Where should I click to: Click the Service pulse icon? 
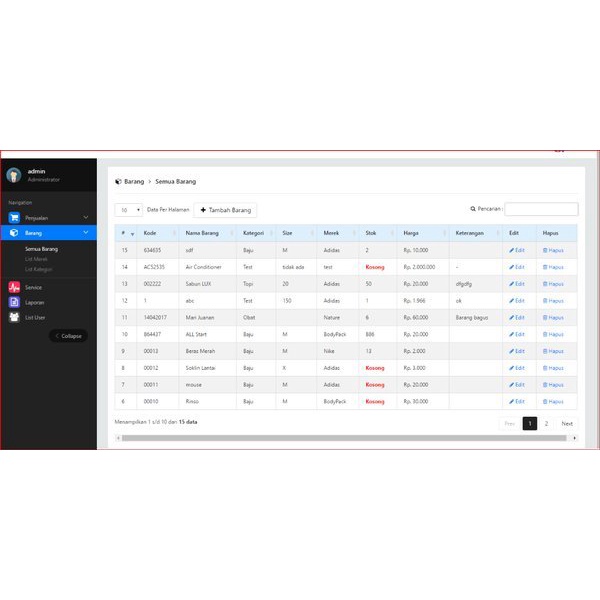pos(14,287)
